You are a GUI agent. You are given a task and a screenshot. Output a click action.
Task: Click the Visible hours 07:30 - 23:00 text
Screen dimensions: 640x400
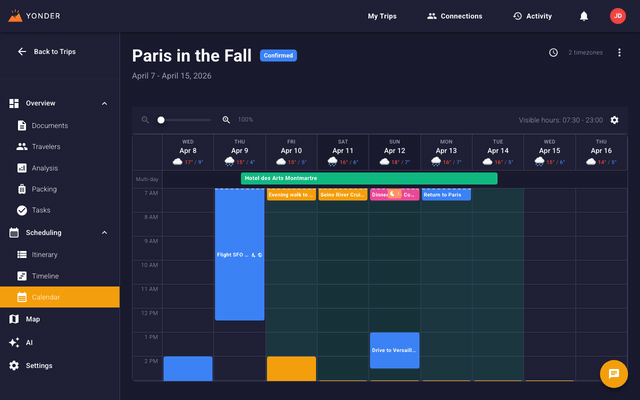click(x=560, y=120)
